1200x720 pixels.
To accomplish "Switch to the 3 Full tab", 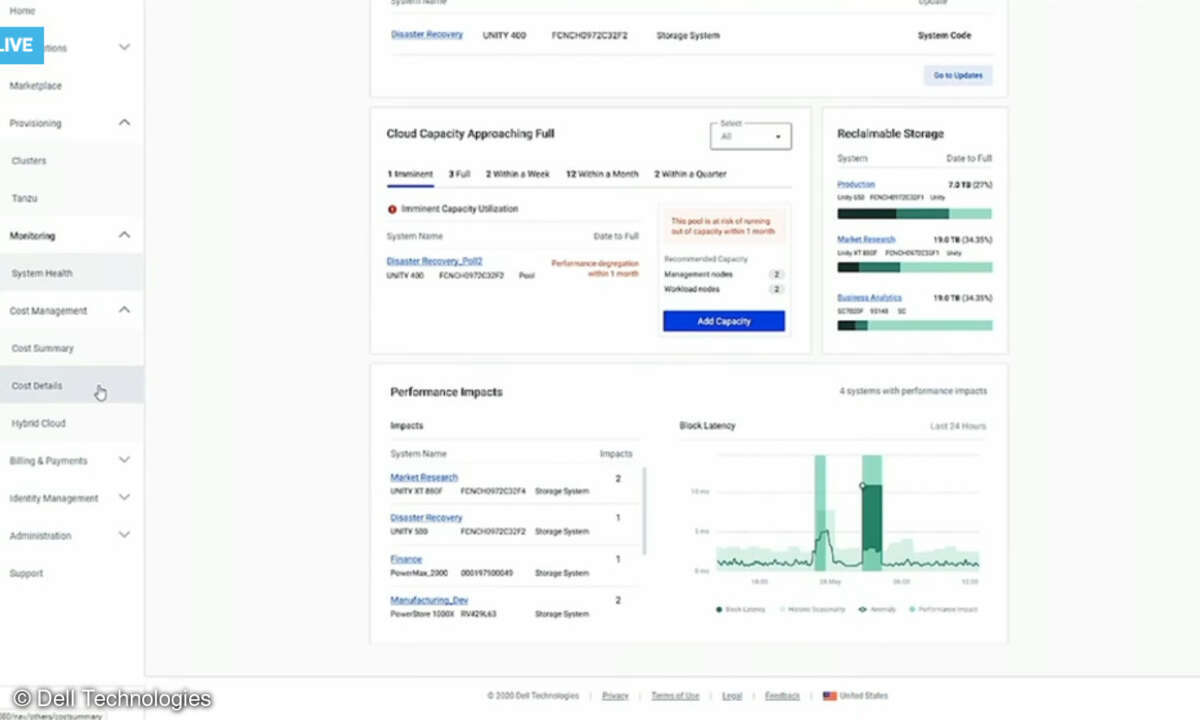I will pyautogui.click(x=459, y=174).
